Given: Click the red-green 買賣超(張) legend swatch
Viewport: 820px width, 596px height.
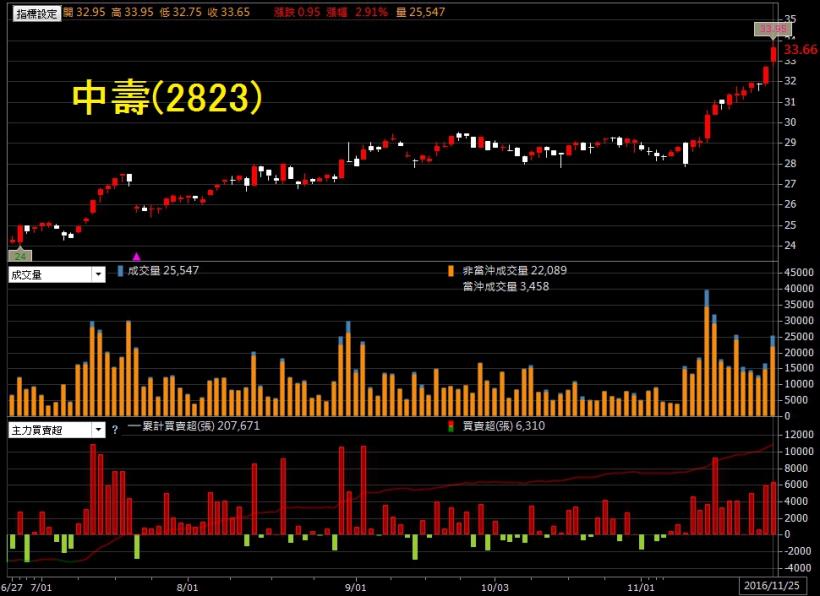Looking at the screenshot, I should tap(451, 426).
